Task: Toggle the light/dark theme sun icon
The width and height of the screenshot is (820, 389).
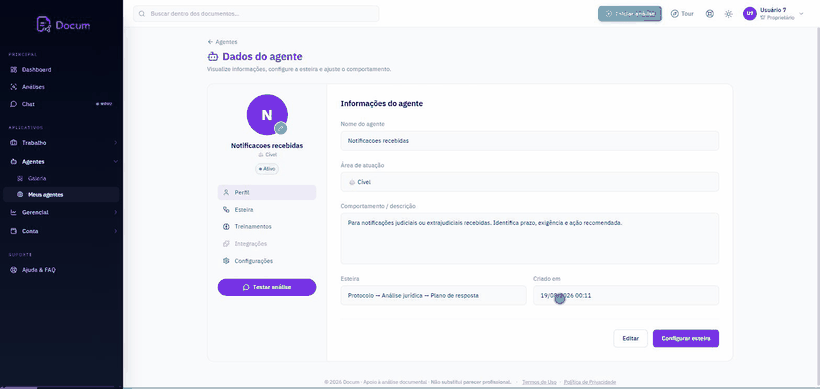Action: click(728, 14)
